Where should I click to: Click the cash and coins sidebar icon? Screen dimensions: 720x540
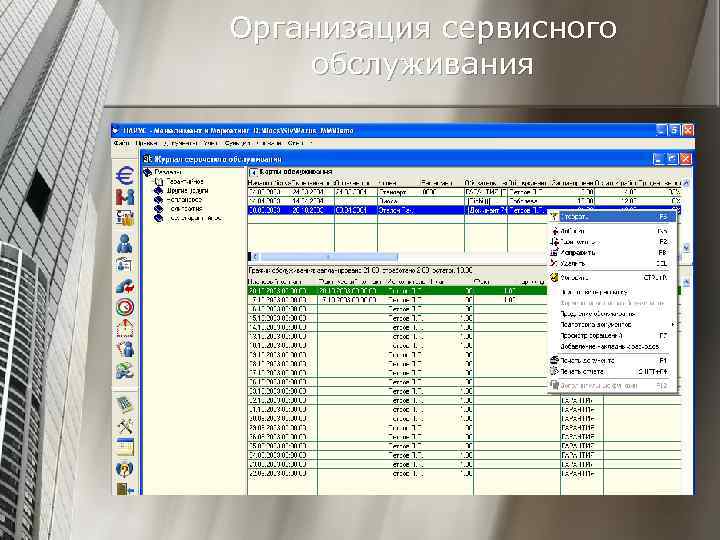(124, 218)
